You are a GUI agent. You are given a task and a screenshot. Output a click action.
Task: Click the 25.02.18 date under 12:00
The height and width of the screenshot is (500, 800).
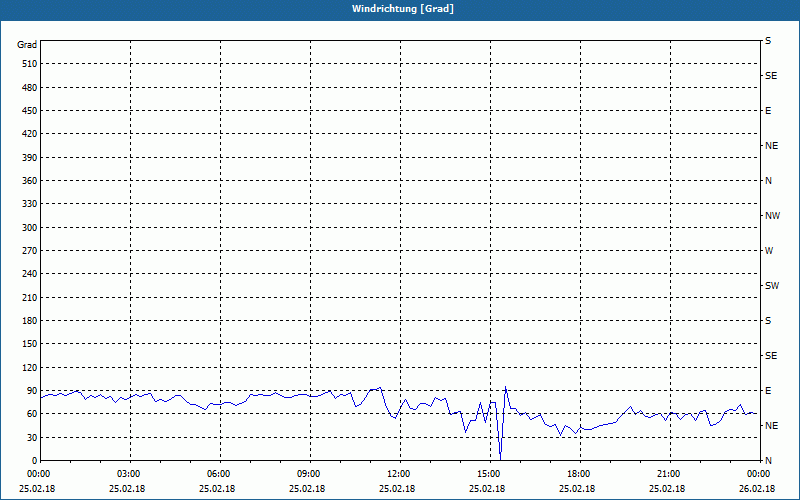click(397, 489)
